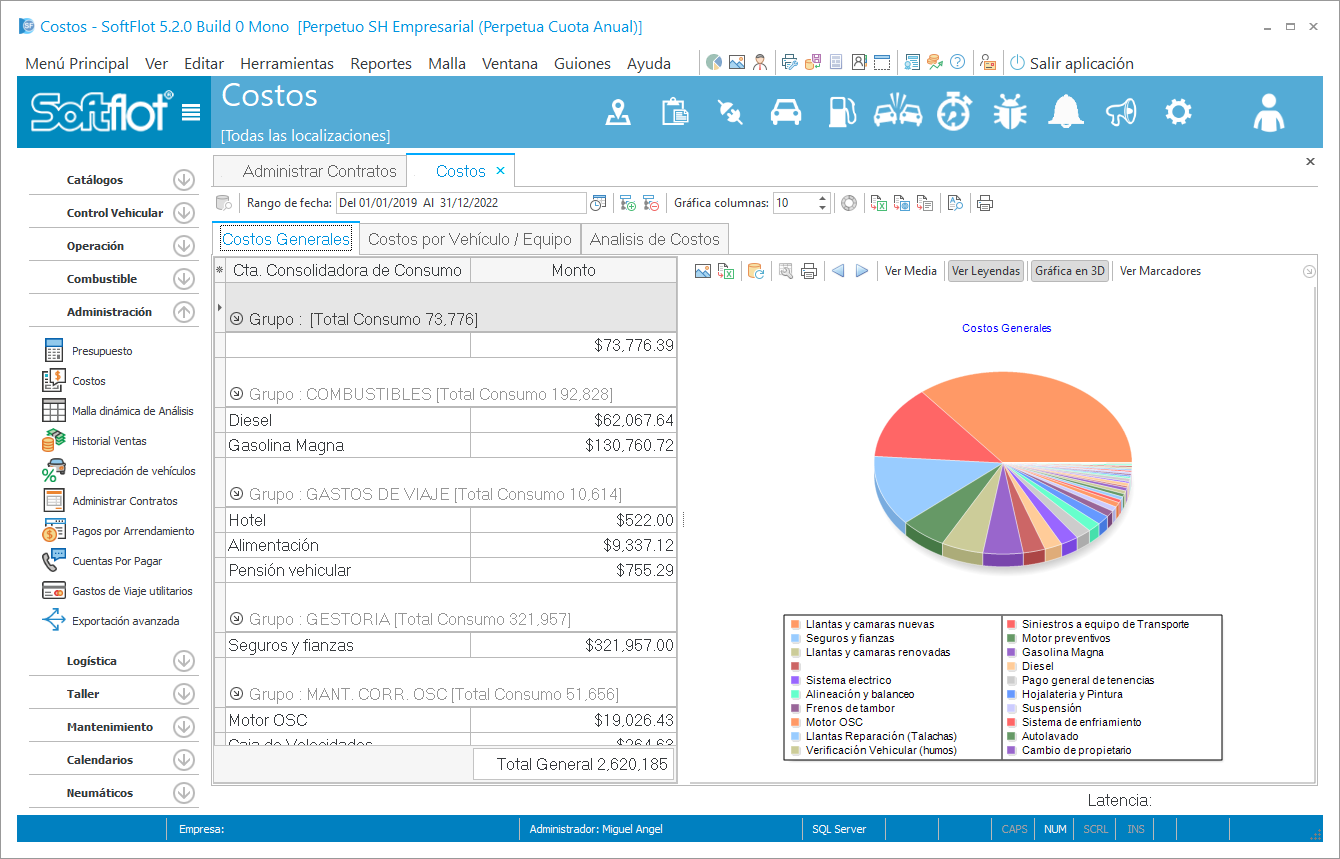The width and height of the screenshot is (1340, 859).
Task: Enable Ver Marcadores on the chart
Action: pyautogui.click(x=1160, y=271)
